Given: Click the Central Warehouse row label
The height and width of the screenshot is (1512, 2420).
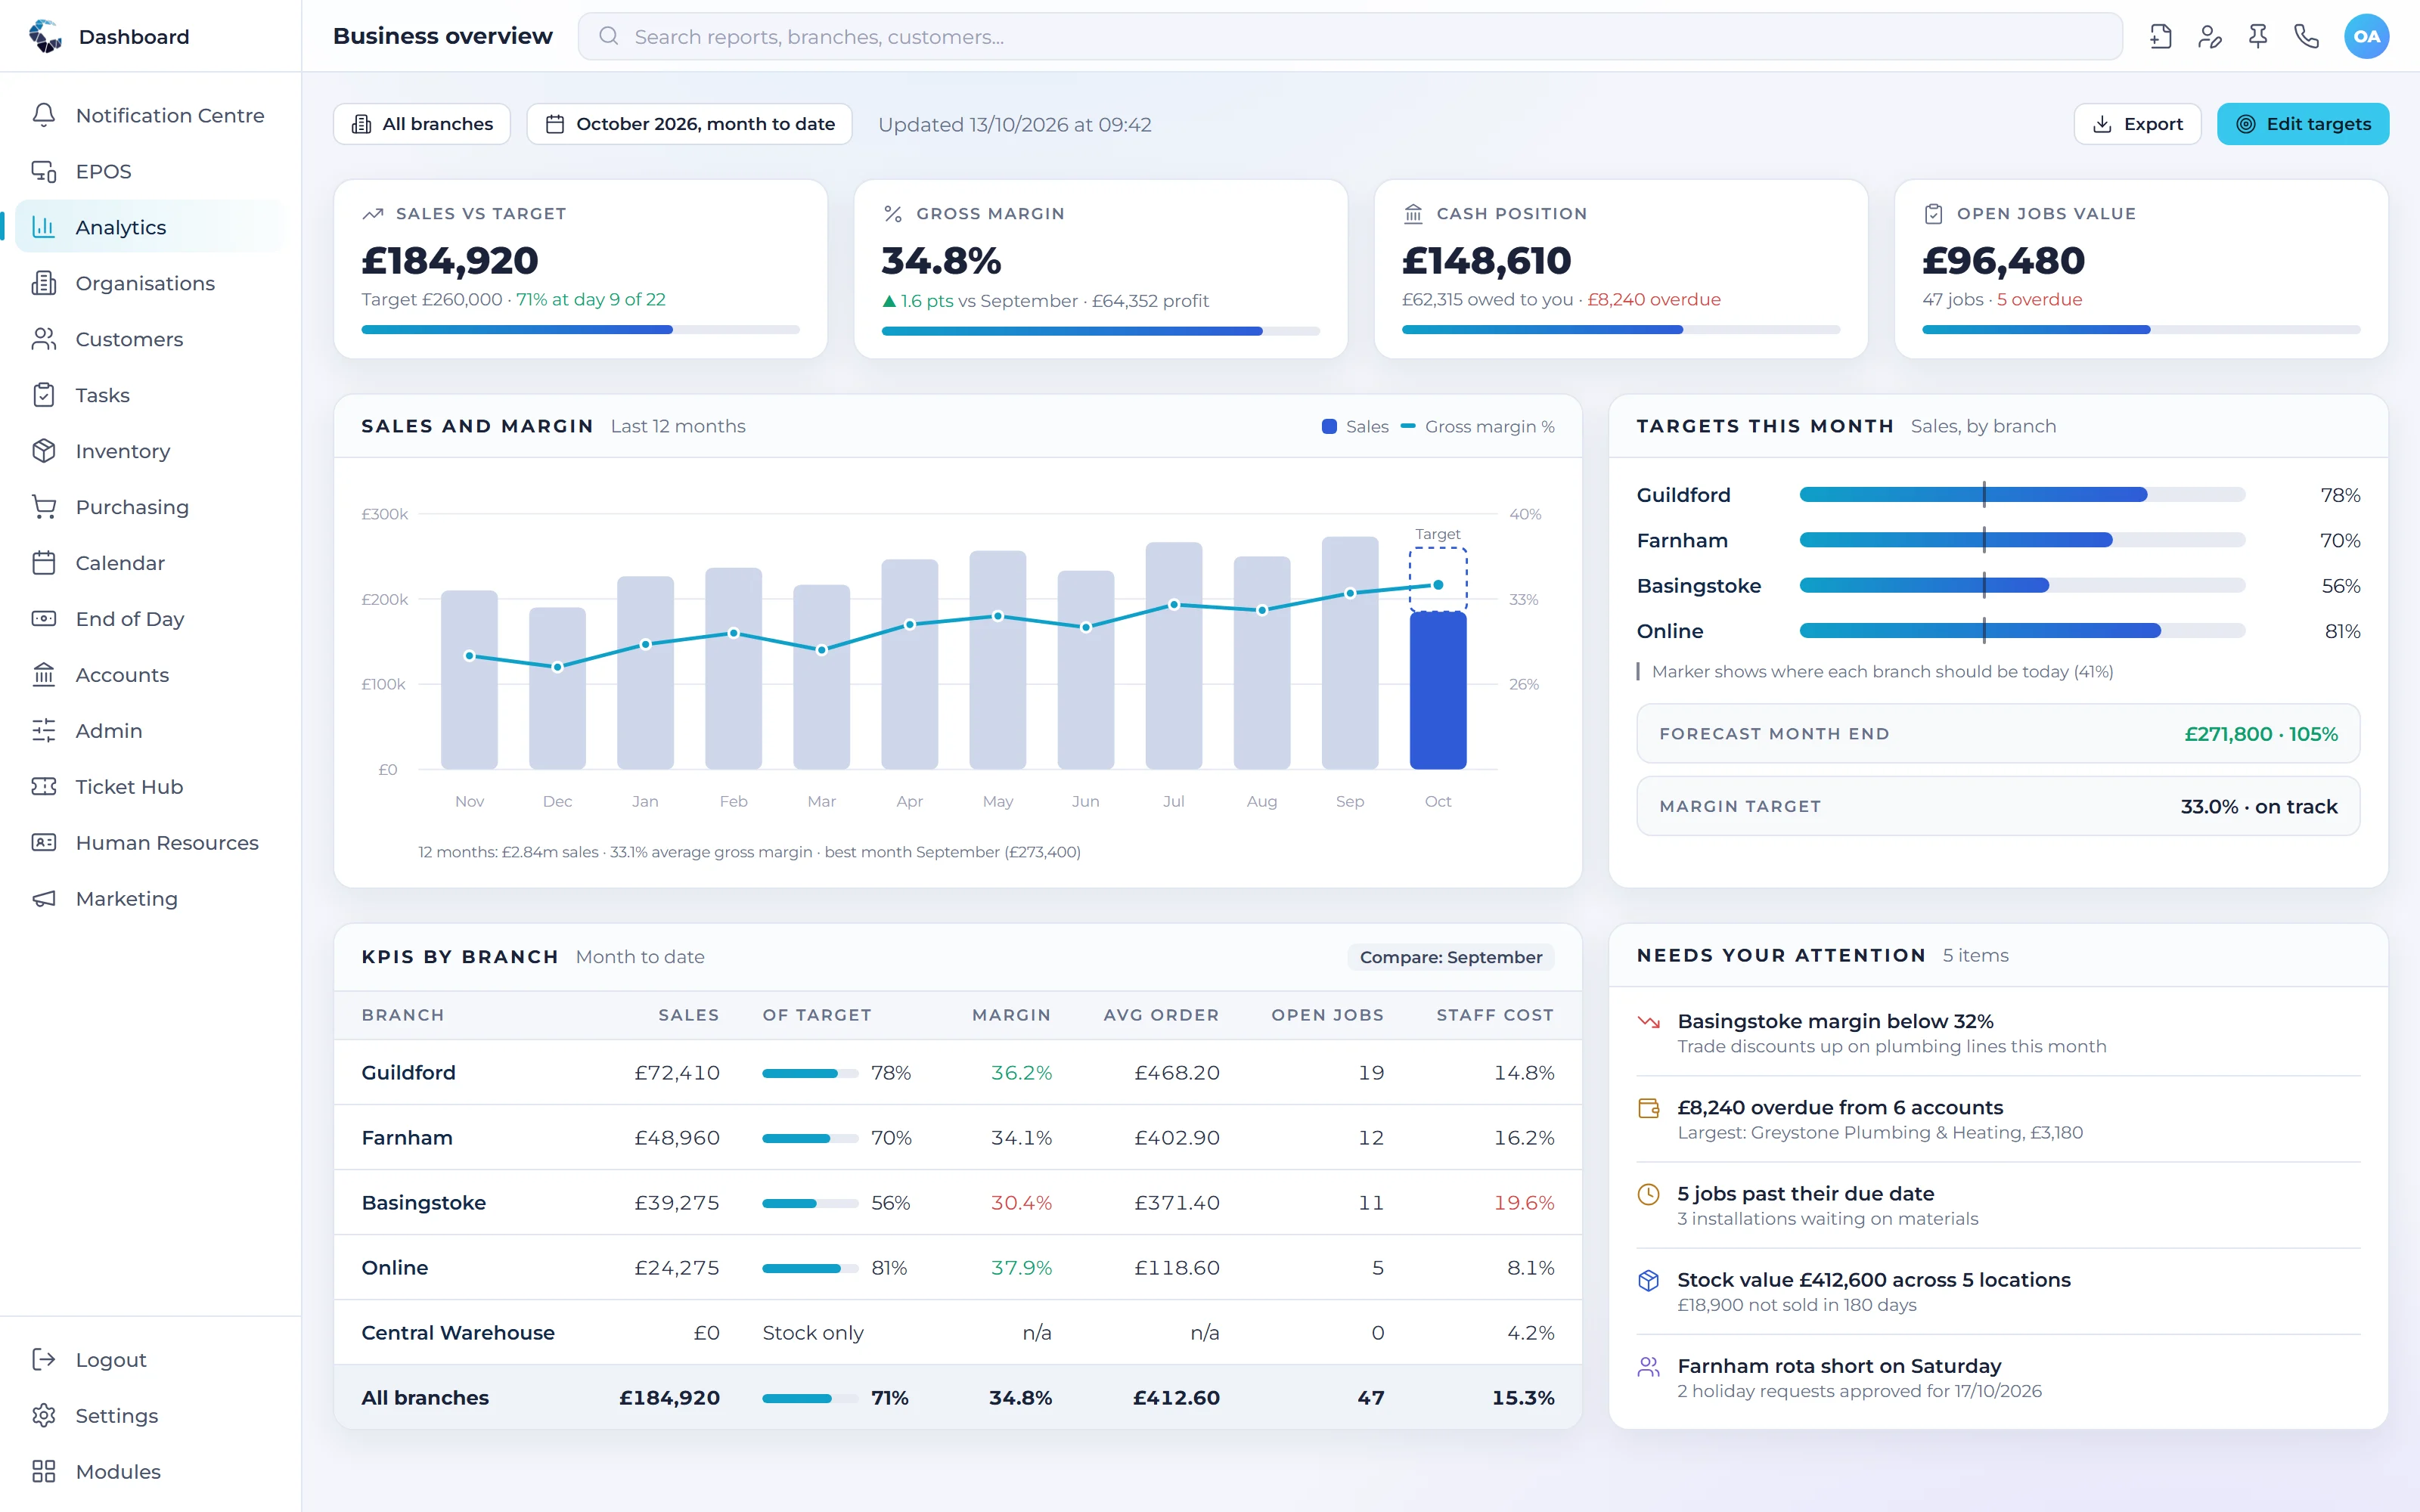Looking at the screenshot, I should click(458, 1333).
